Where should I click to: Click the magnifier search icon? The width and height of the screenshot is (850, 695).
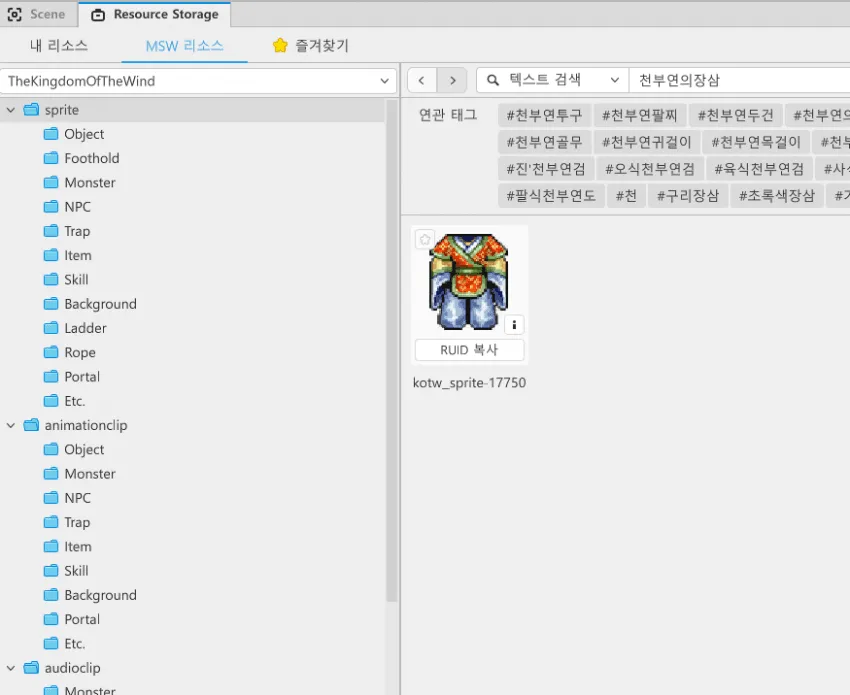coord(492,80)
